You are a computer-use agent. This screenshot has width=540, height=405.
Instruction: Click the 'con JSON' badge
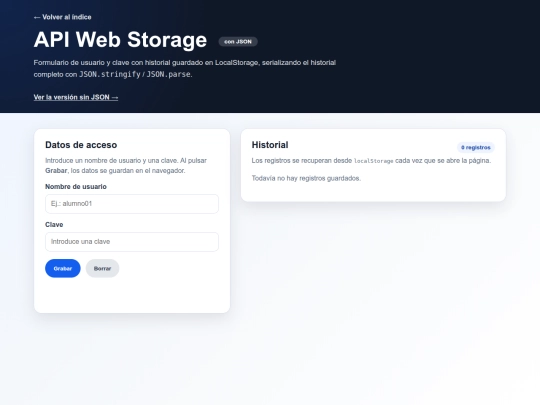(x=238, y=42)
